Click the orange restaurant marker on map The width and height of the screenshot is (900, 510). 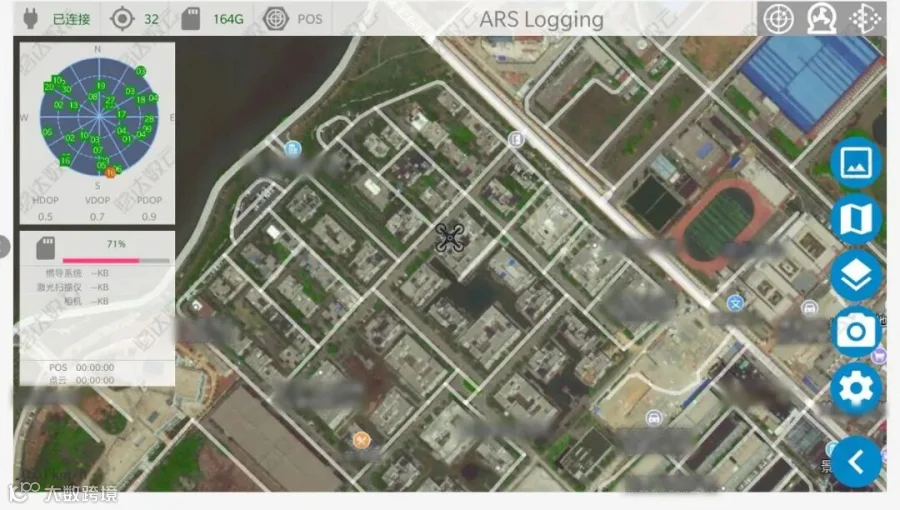click(361, 440)
